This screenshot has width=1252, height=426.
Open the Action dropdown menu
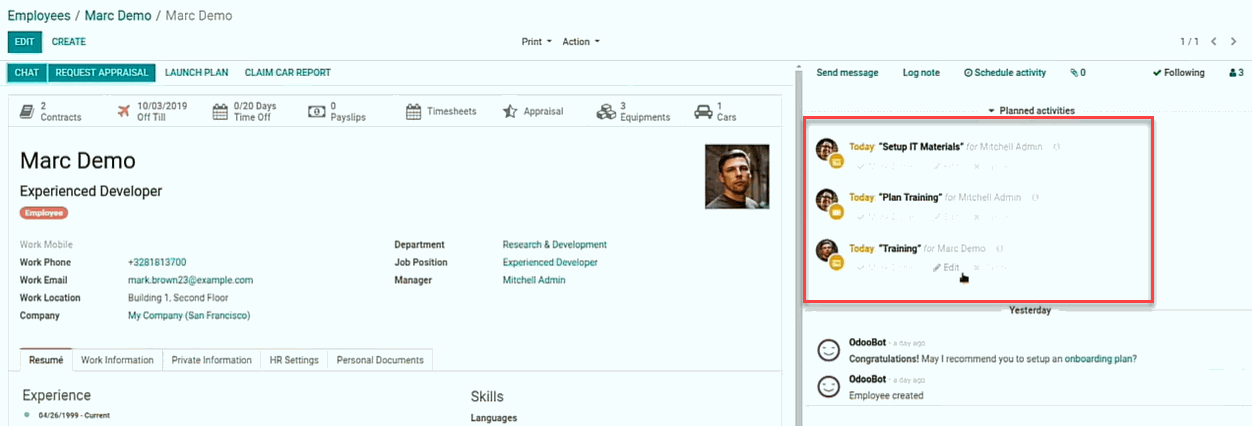point(581,42)
